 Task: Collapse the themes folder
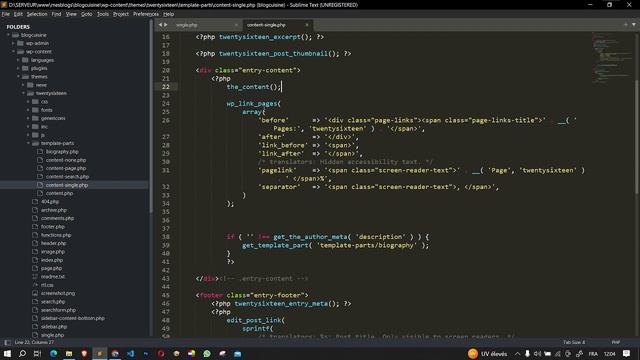(x=18, y=76)
